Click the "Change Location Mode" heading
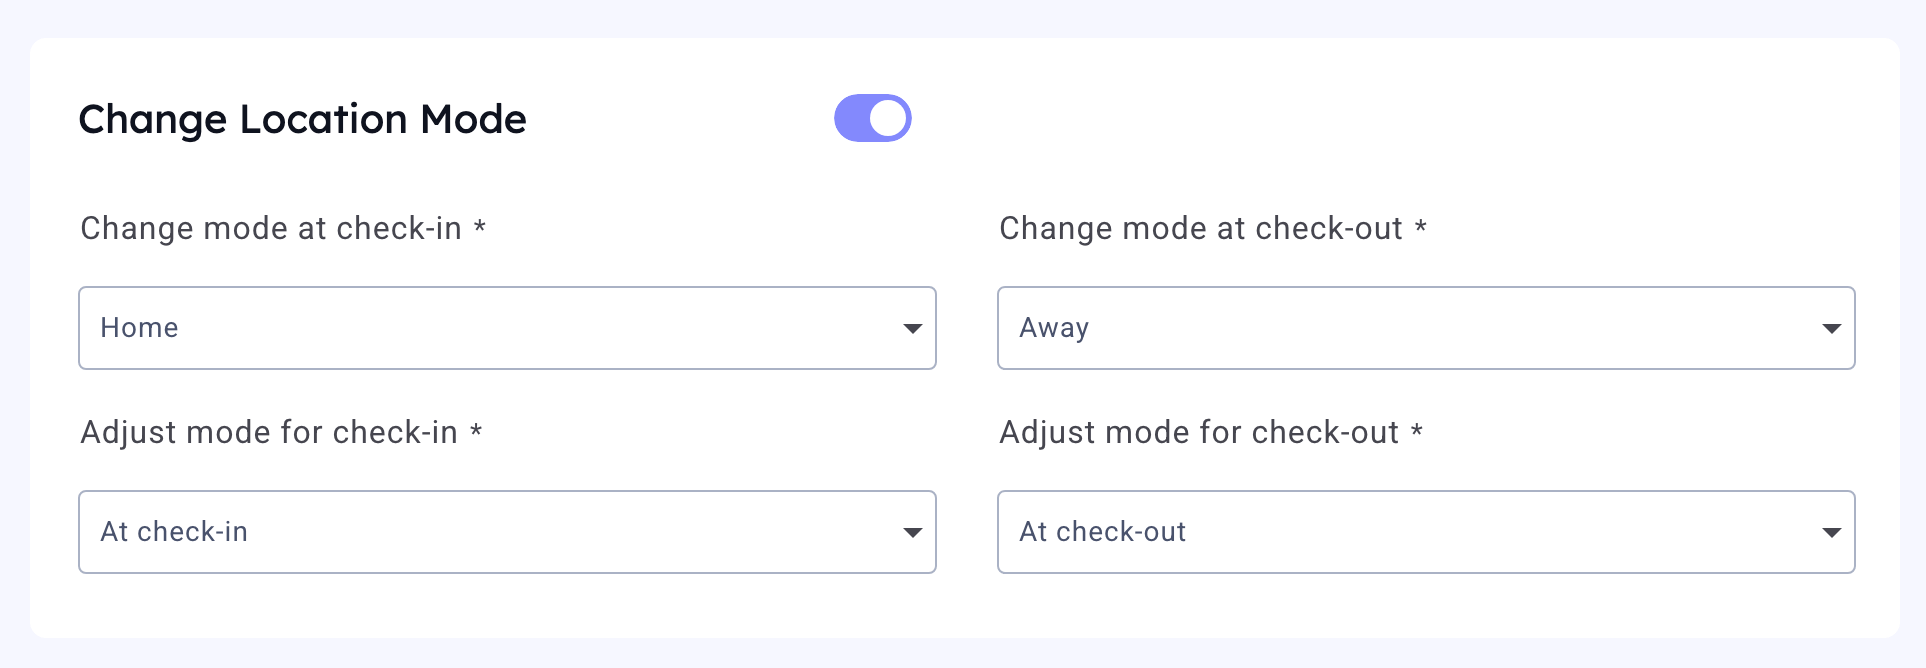The height and width of the screenshot is (668, 1926). tap(302, 119)
